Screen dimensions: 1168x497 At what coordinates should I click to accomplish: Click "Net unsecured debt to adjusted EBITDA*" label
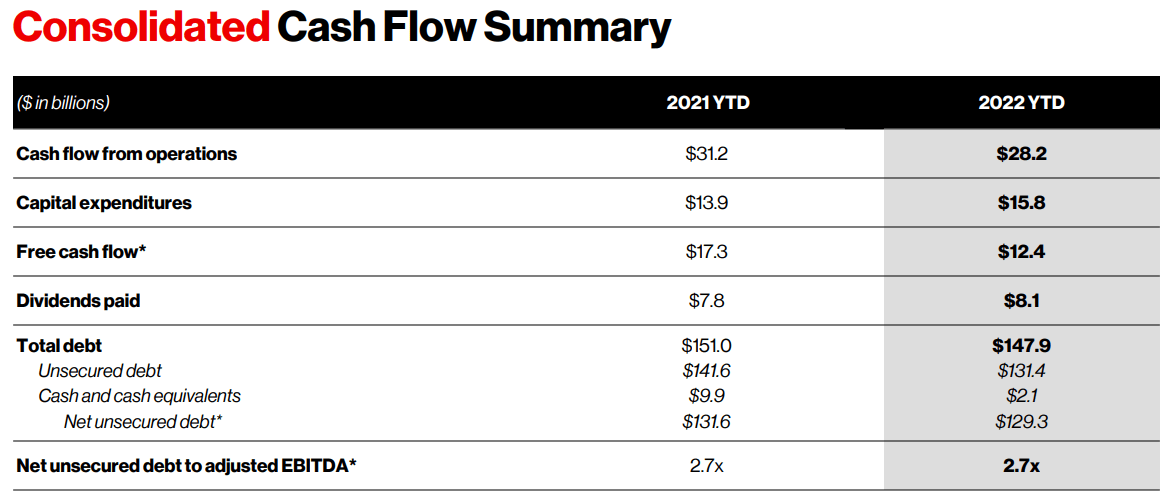pos(187,466)
